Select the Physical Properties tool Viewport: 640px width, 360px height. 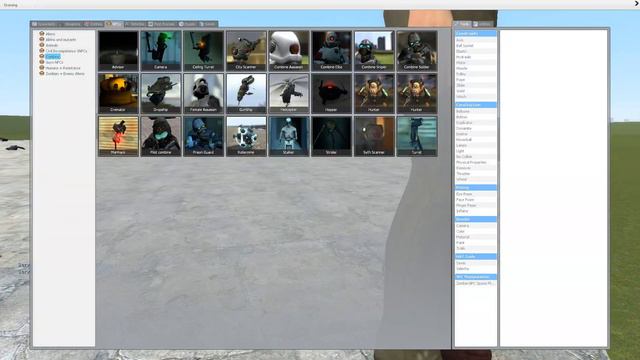pyautogui.click(x=476, y=162)
